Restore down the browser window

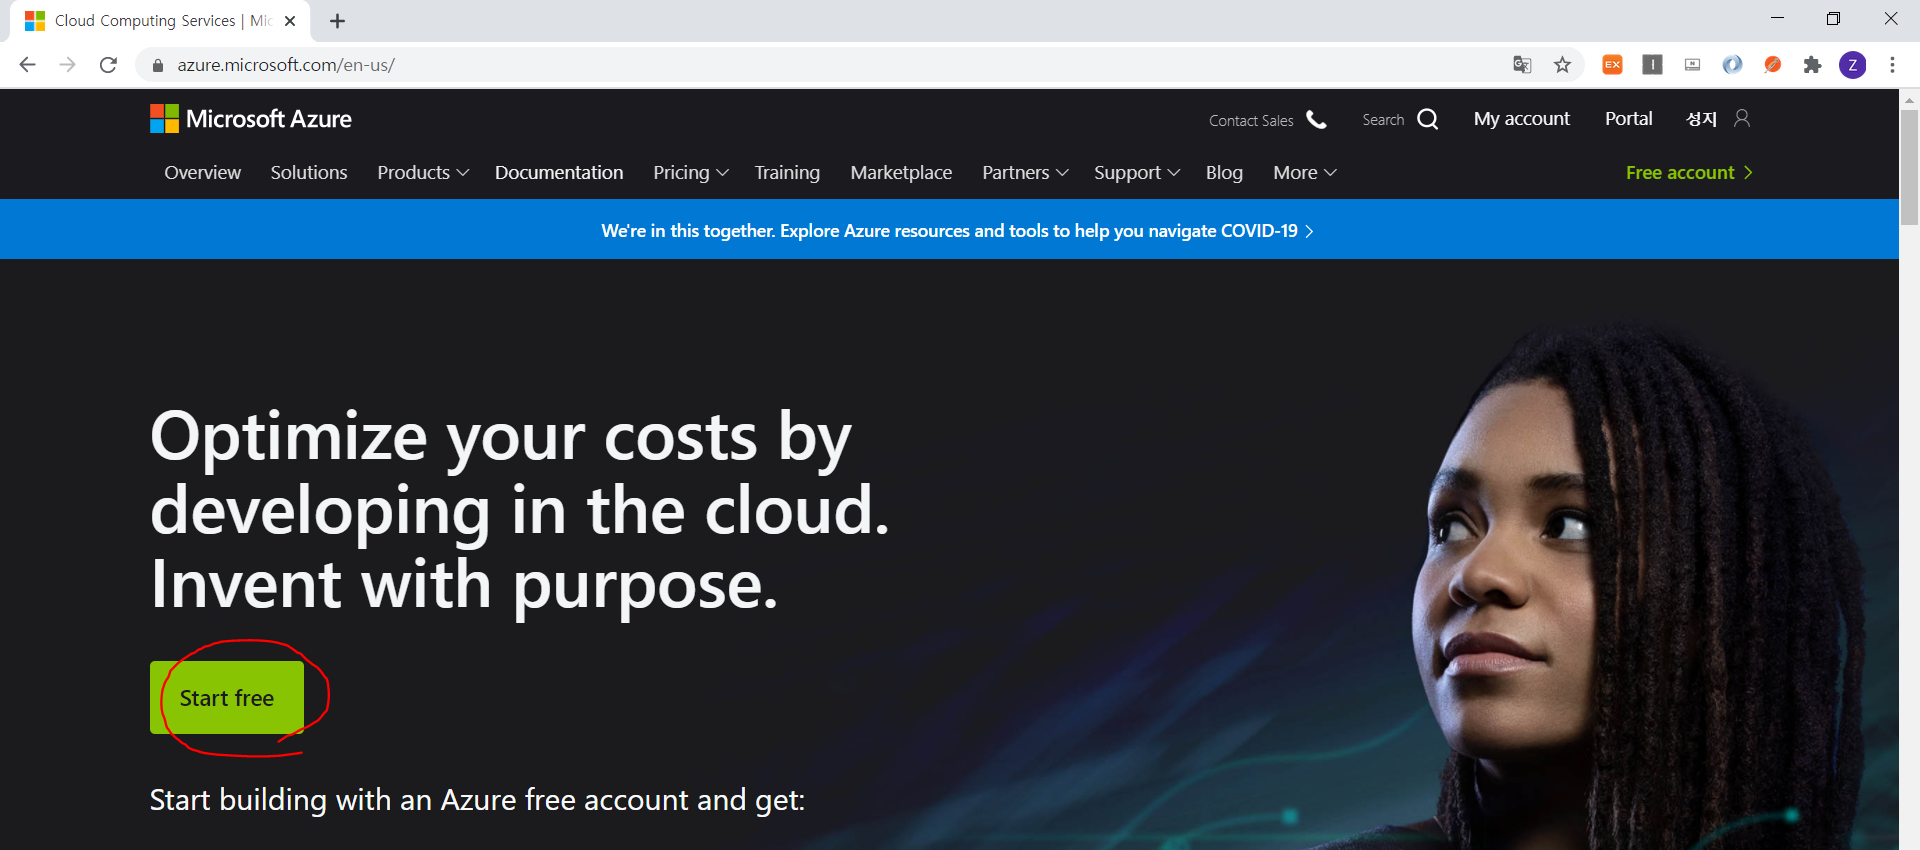[1833, 18]
